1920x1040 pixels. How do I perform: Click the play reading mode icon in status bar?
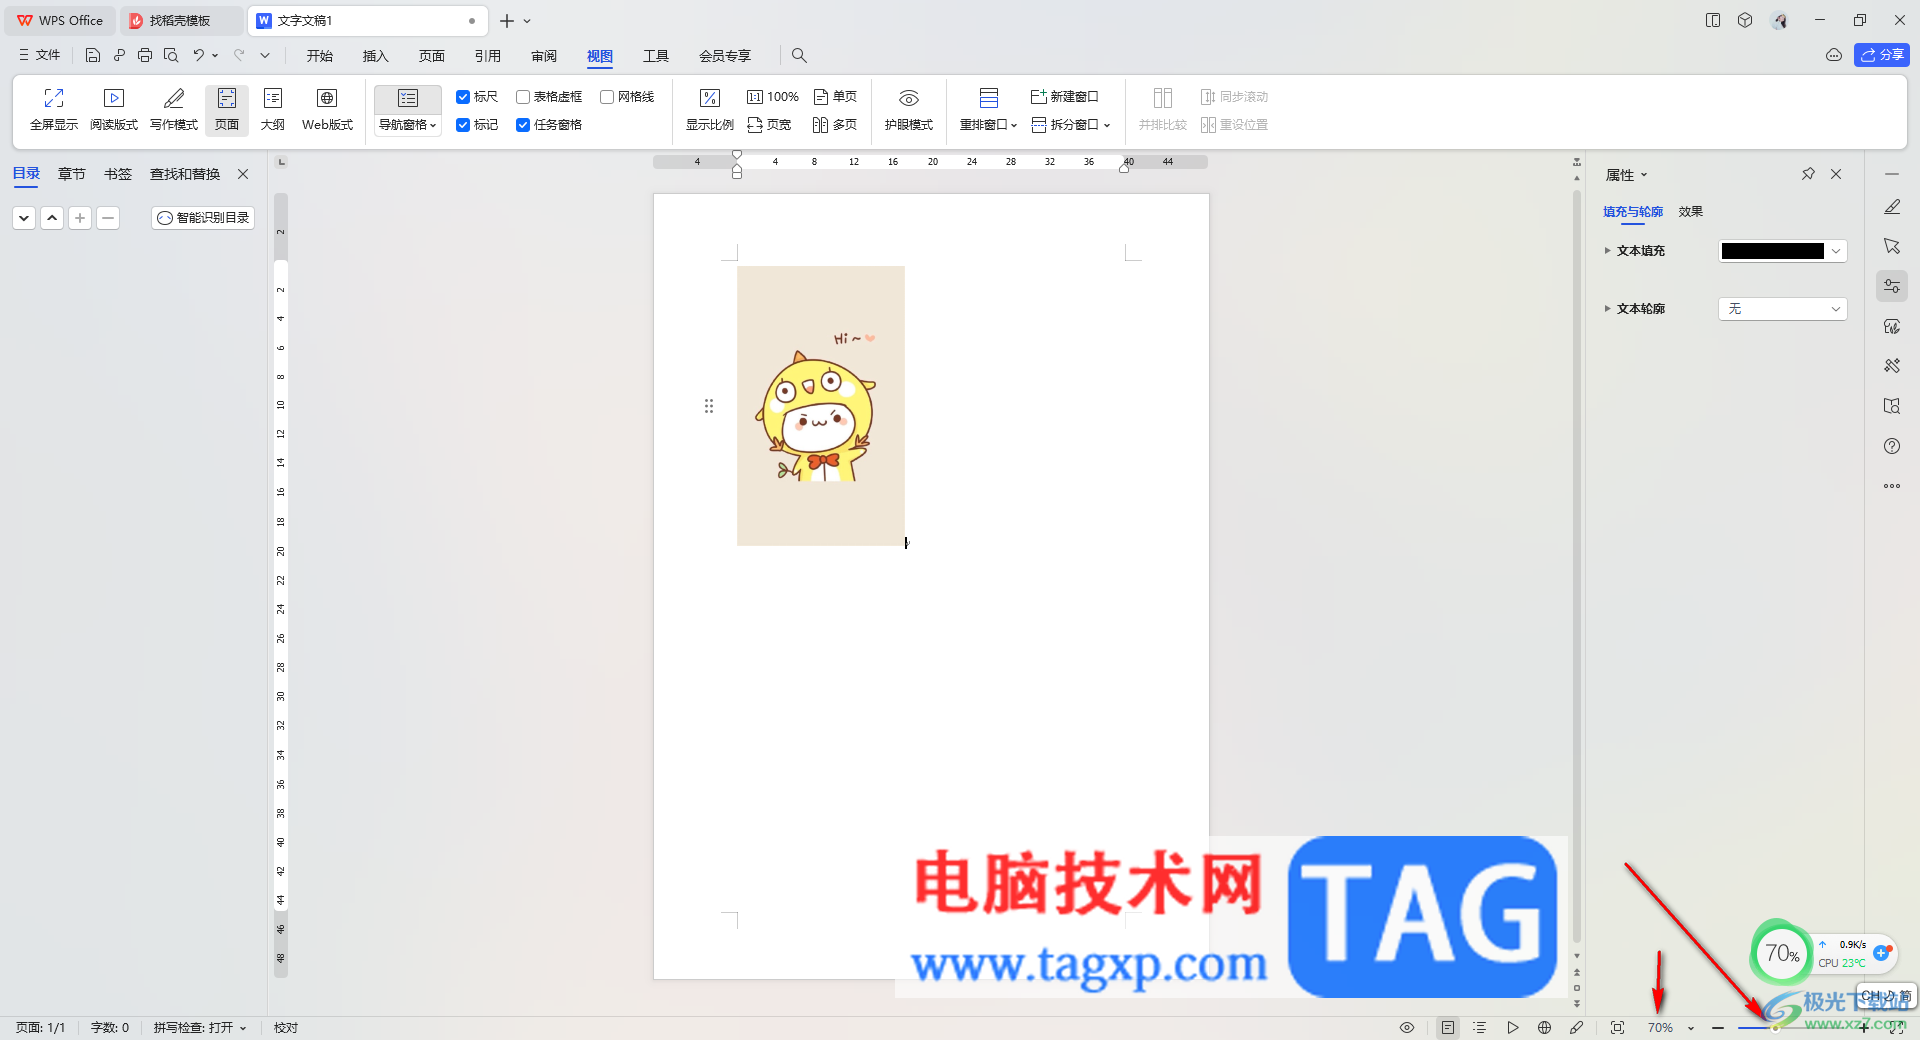[1513, 1028]
